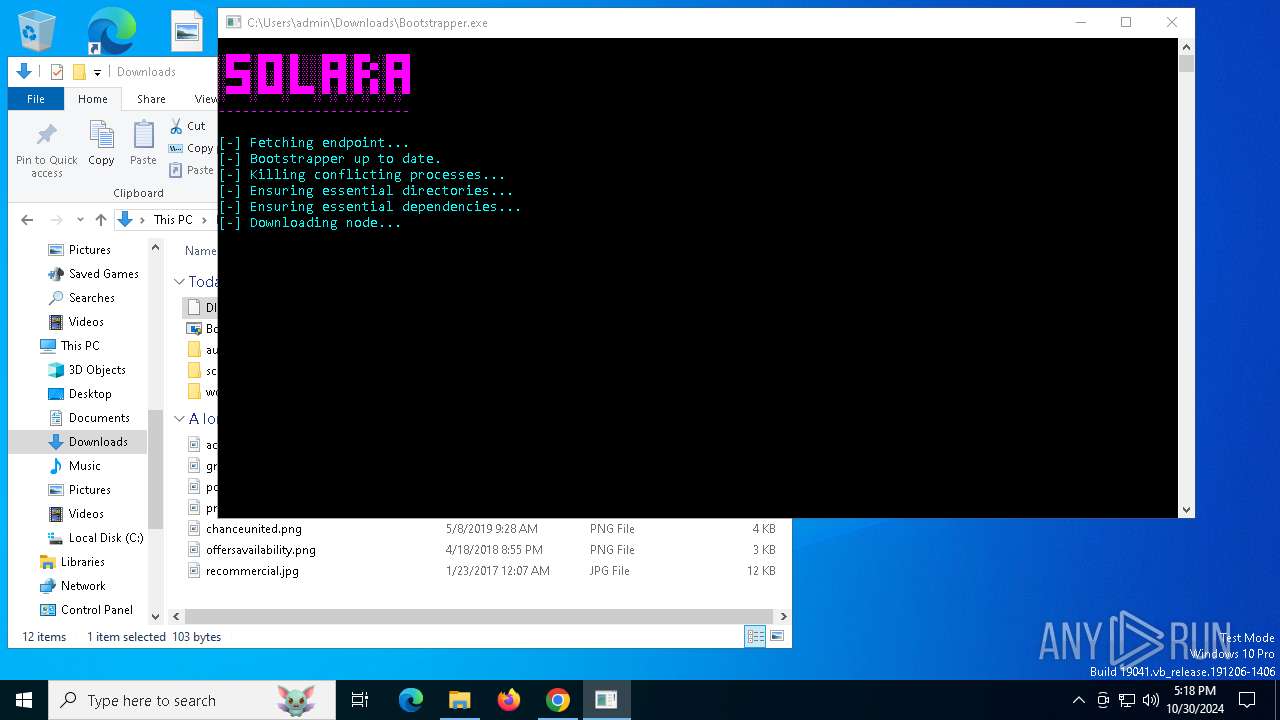Go up one folder level
The width and height of the screenshot is (1280, 720).
click(x=100, y=220)
